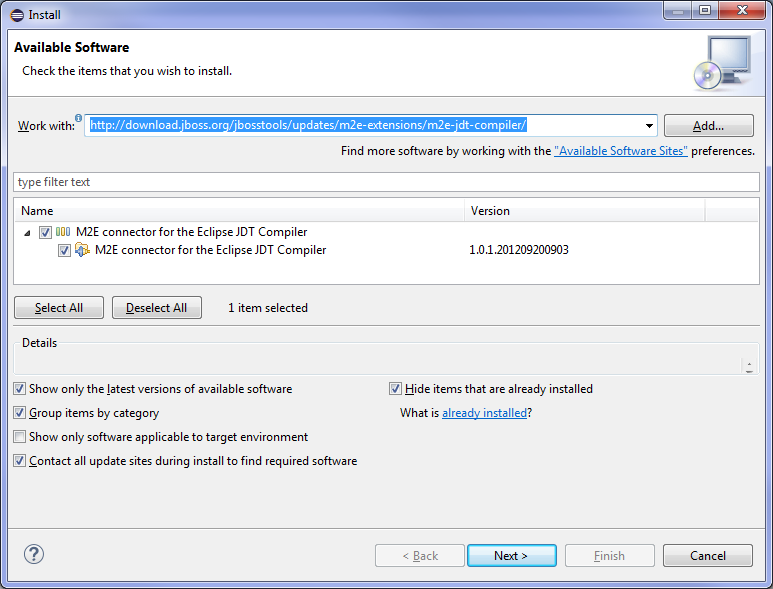Select the child M2E connector feature row label
The width and height of the screenshot is (773, 589).
pos(211,250)
